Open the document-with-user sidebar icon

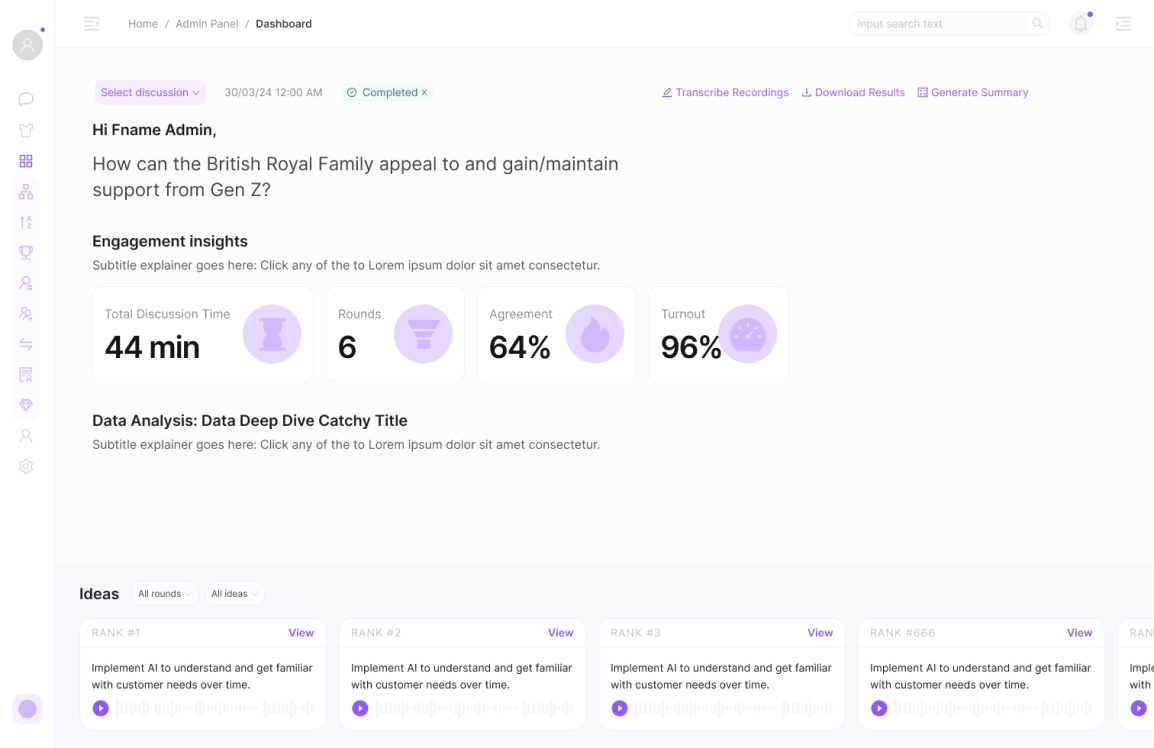point(26,375)
